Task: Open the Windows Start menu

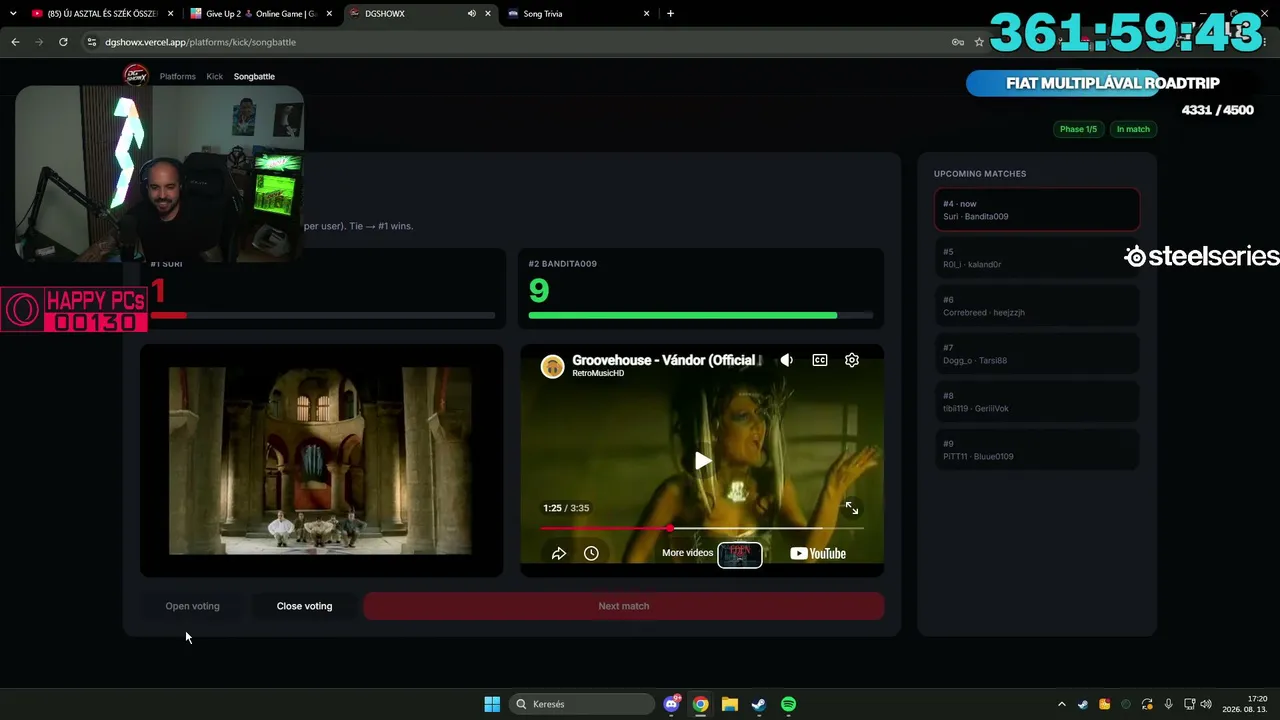Action: point(492,704)
